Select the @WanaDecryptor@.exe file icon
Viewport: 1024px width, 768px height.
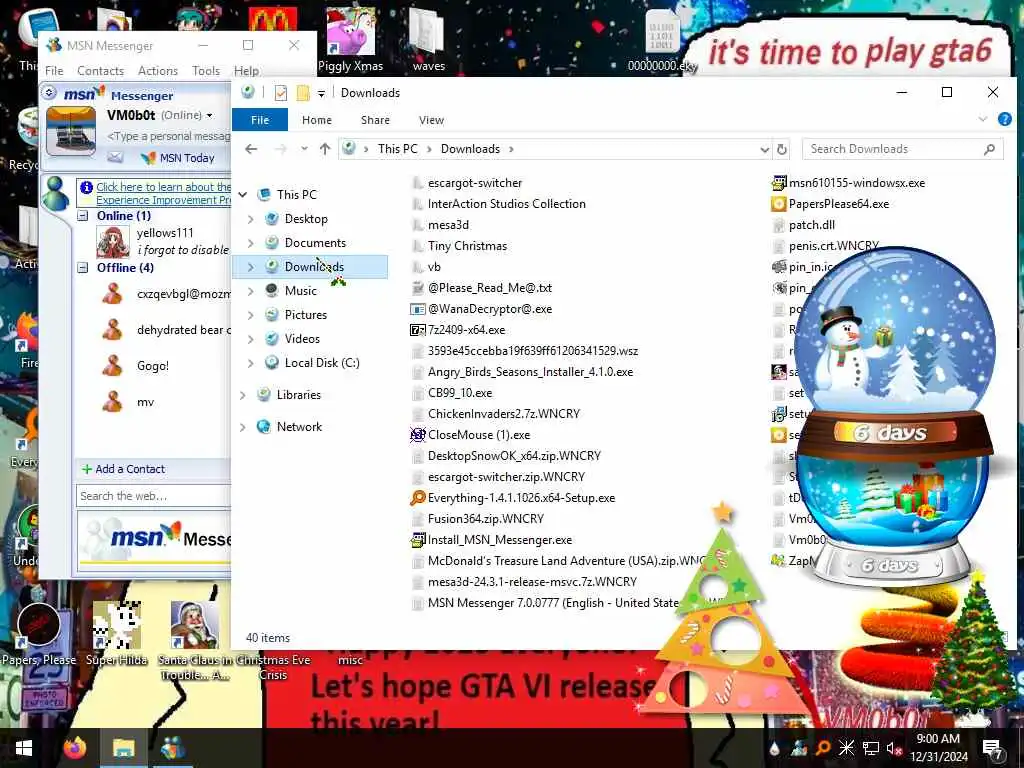click(x=417, y=309)
